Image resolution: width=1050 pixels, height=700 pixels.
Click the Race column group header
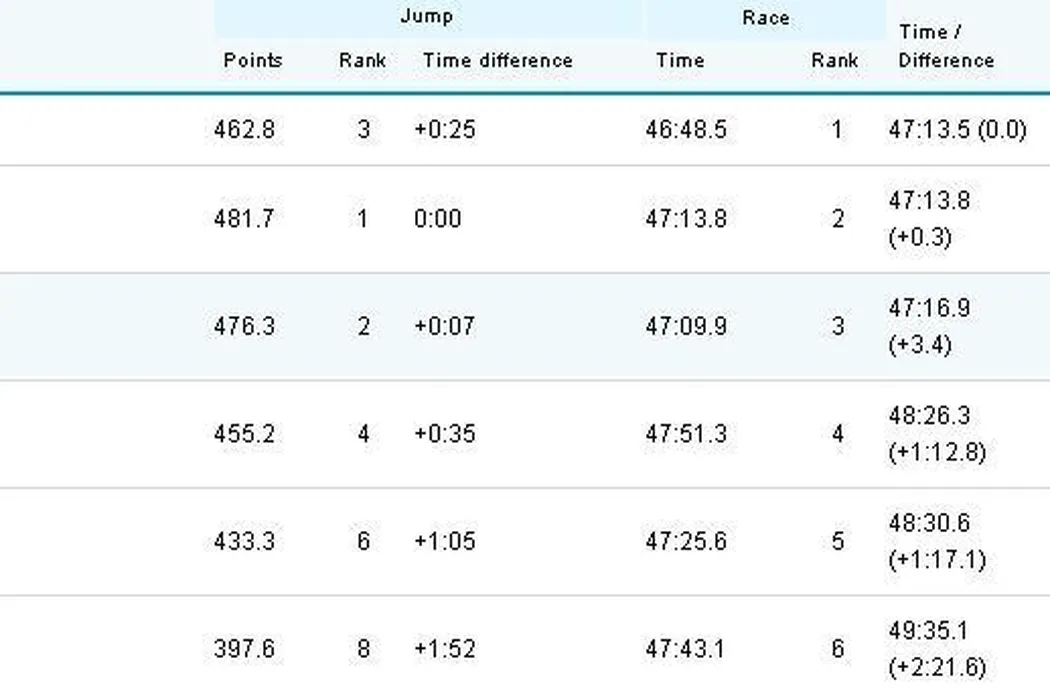[765, 18]
